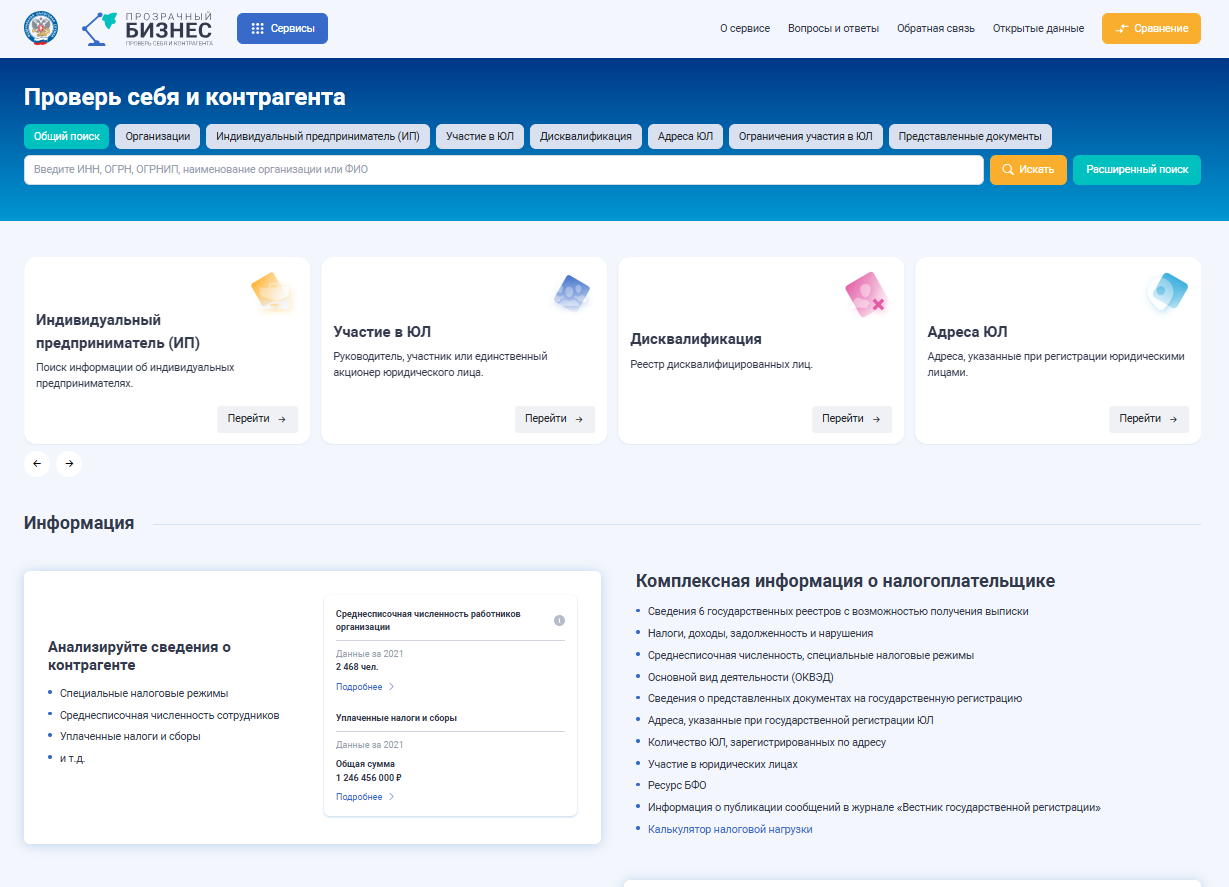Select the Адреса ЮЛ tab
This screenshot has width=1229, height=887.
[x=685, y=136]
